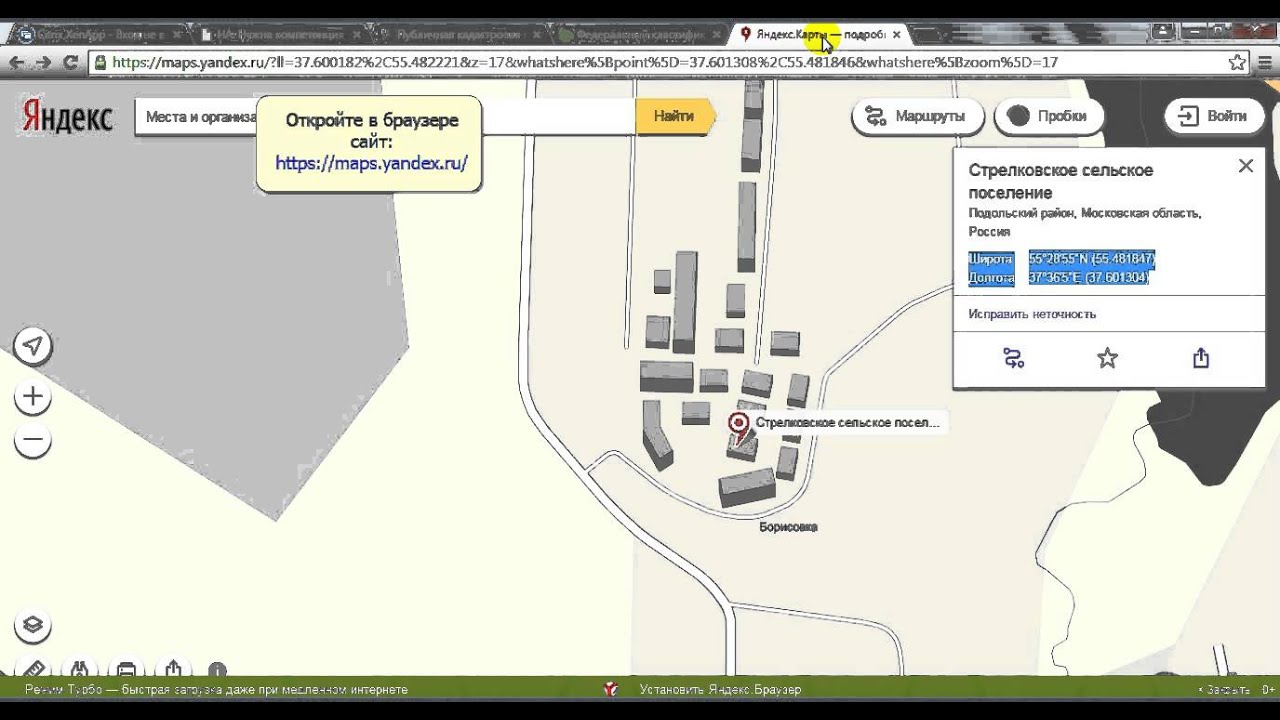This screenshot has width=1280, height=720.
Task: Click the browser address bar URL
Action: coord(585,62)
